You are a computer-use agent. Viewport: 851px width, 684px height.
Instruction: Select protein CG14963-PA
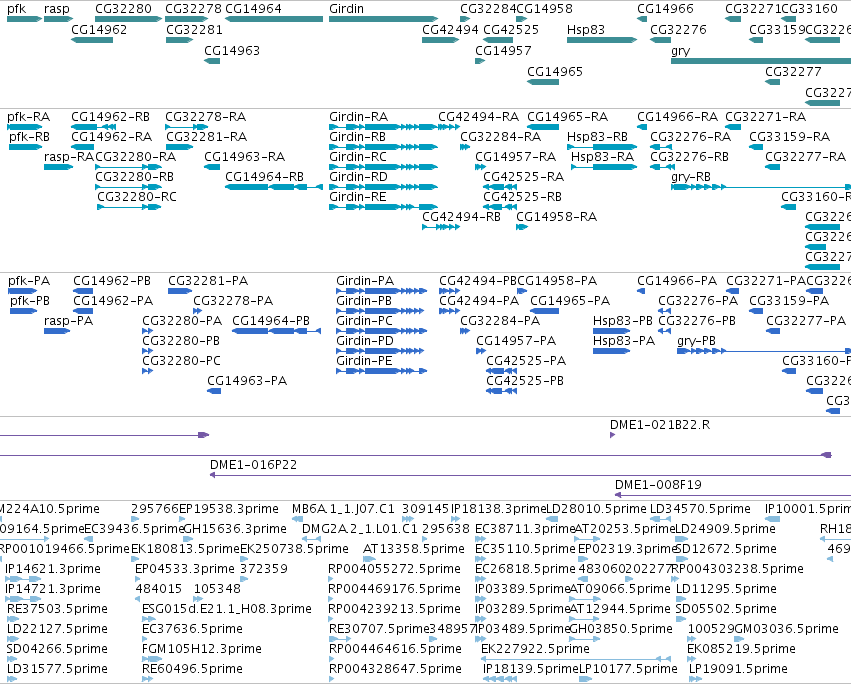[x=247, y=381]
